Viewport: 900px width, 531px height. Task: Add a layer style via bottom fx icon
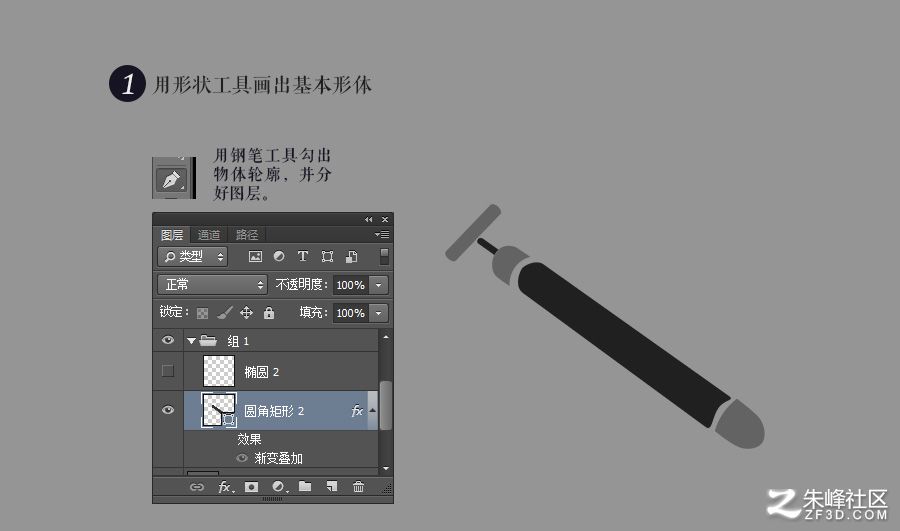tap(226, 487)
